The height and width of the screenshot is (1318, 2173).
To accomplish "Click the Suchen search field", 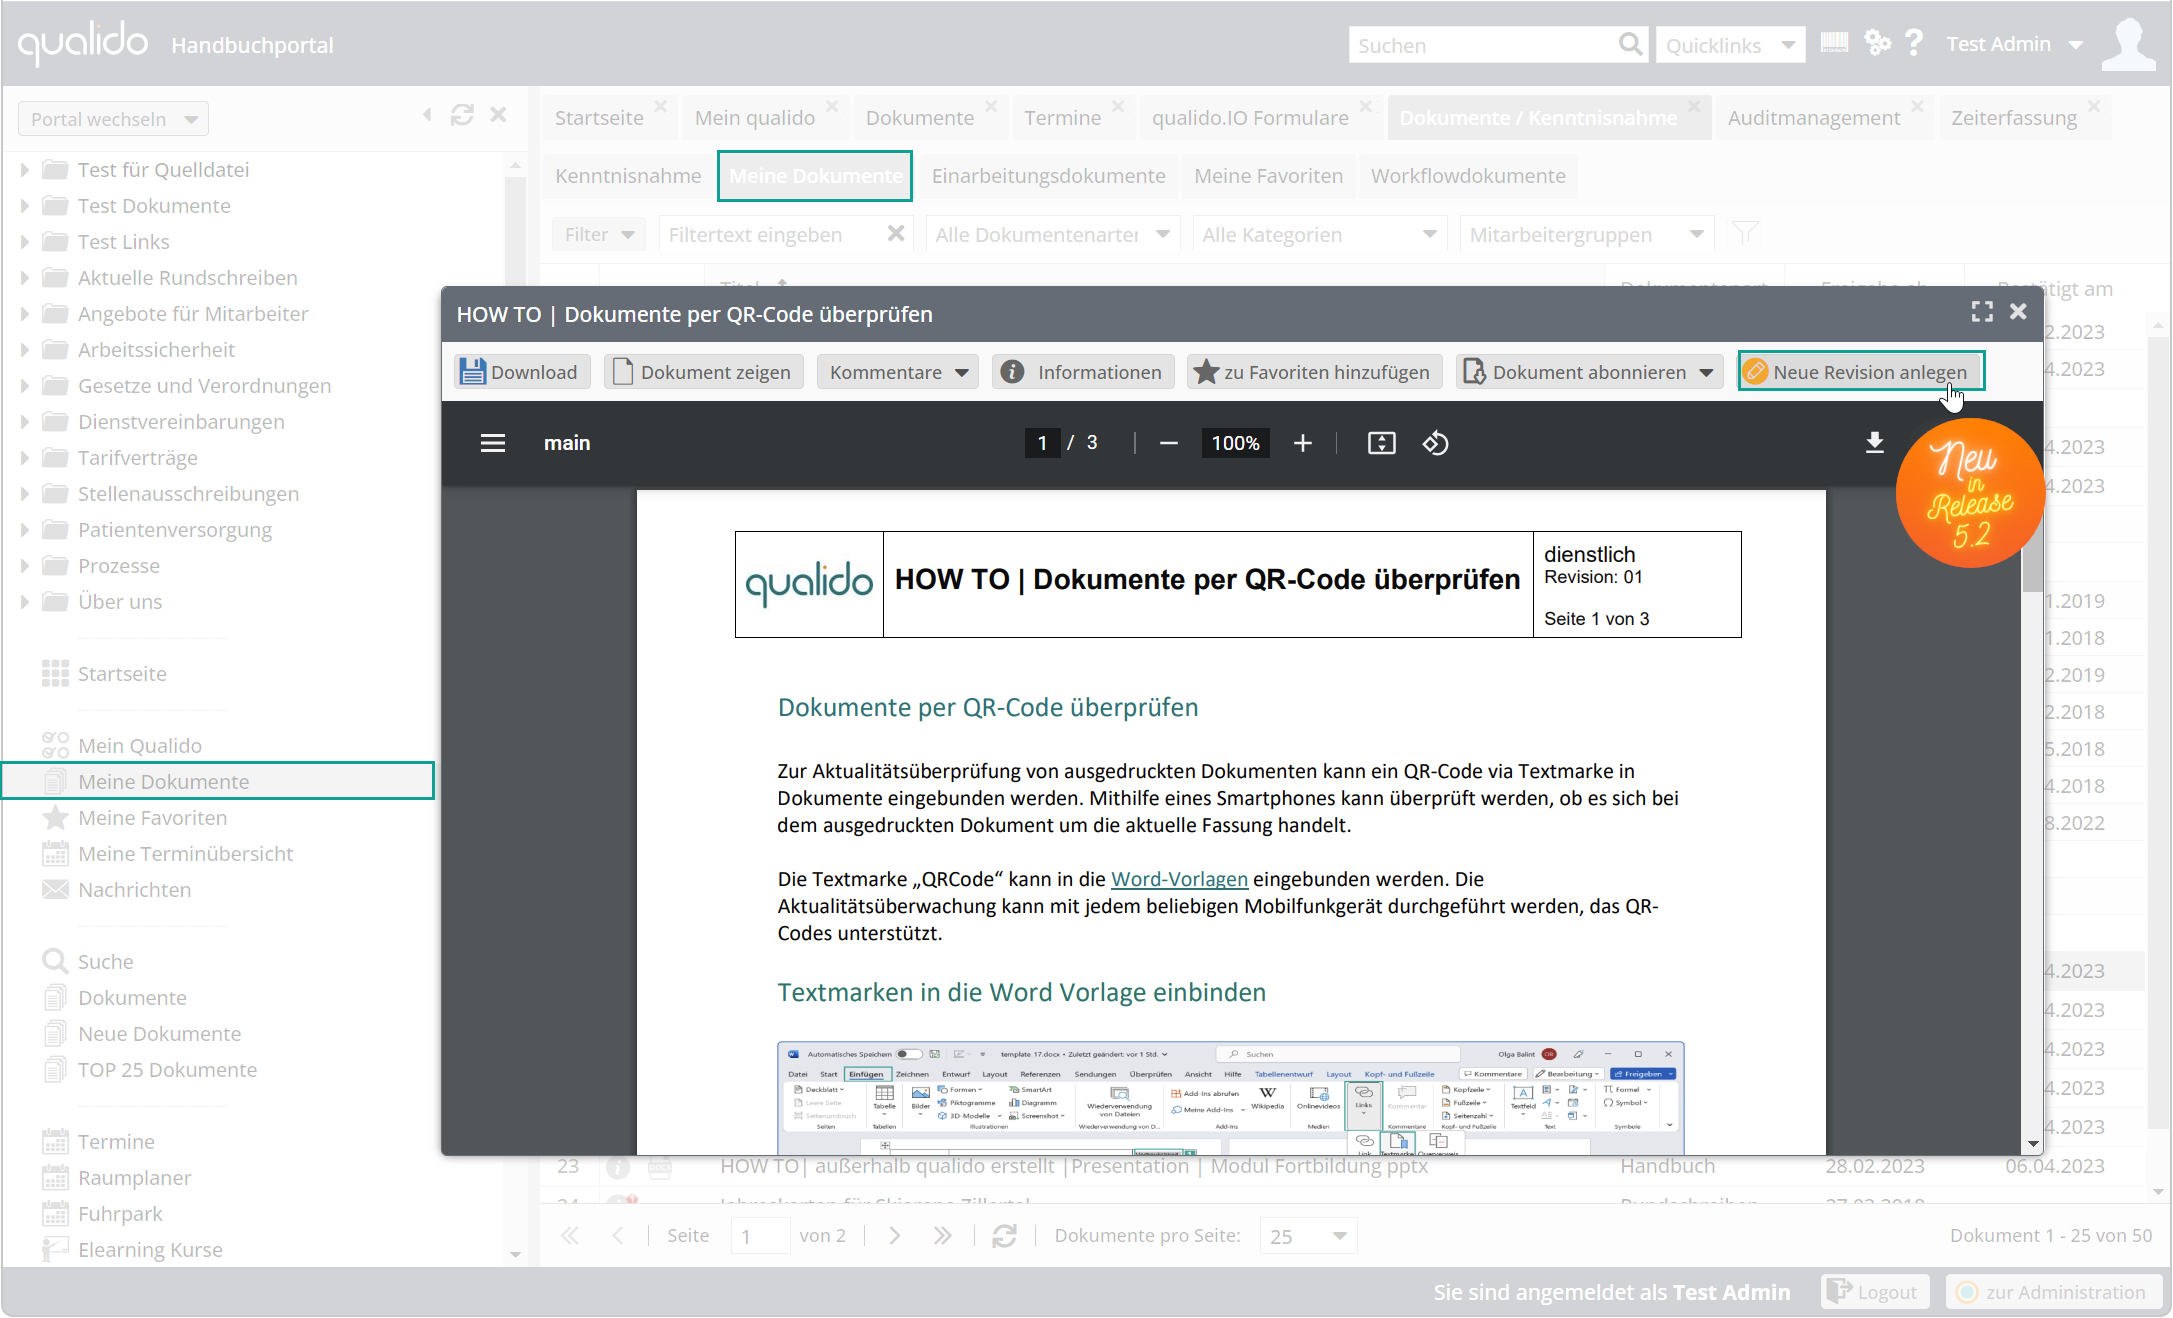I will point(1483,45).
